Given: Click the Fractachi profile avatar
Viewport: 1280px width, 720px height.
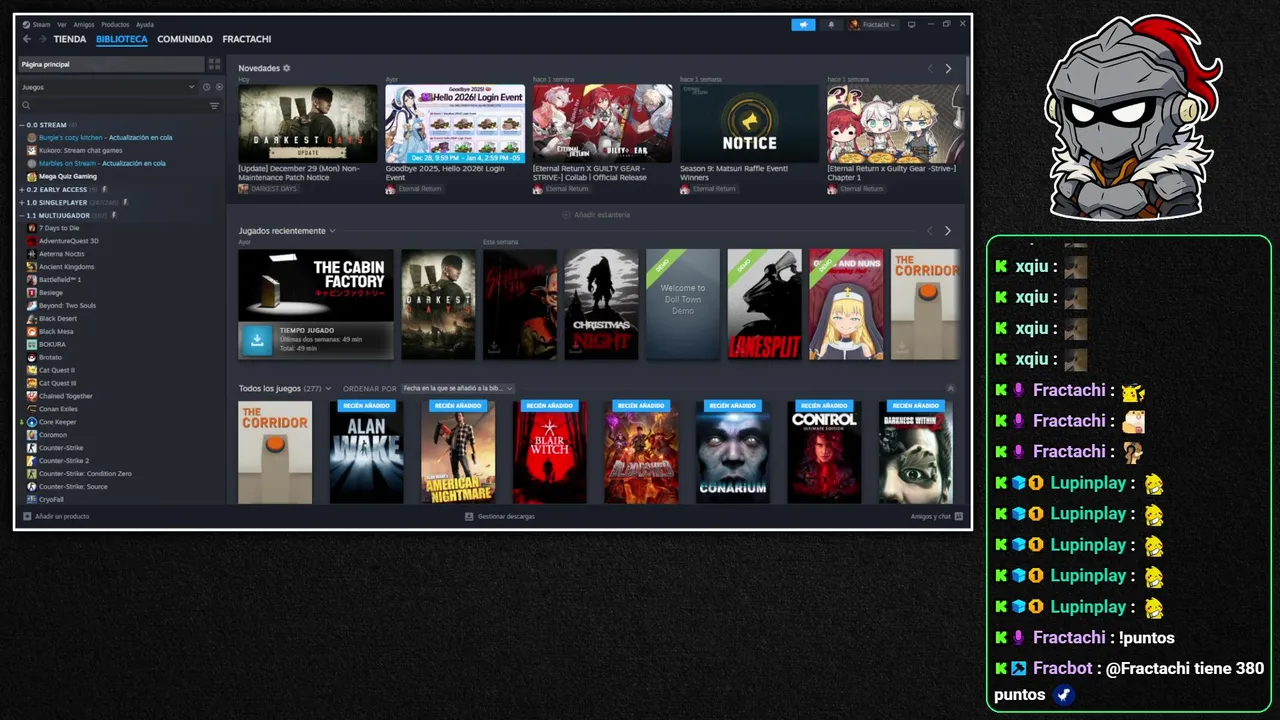Looking at the screenshot, I should (x=855, y=24).
